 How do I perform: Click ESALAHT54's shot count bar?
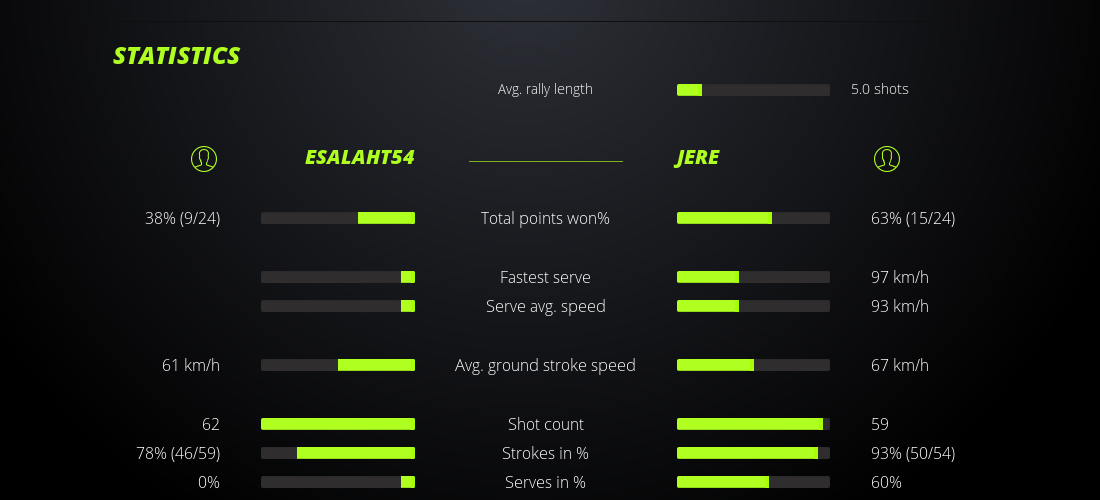[338, 424]
